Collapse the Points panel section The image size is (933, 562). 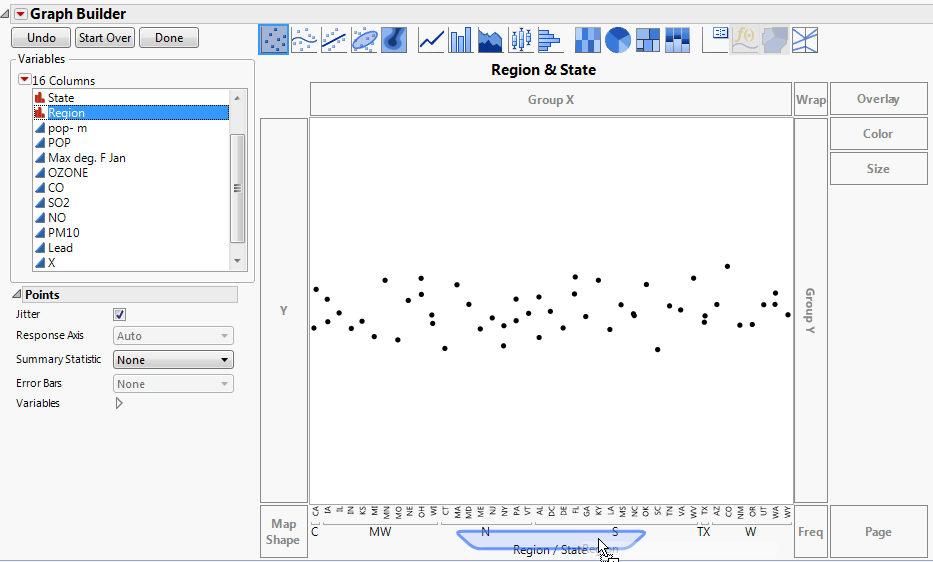click(17, 295)
